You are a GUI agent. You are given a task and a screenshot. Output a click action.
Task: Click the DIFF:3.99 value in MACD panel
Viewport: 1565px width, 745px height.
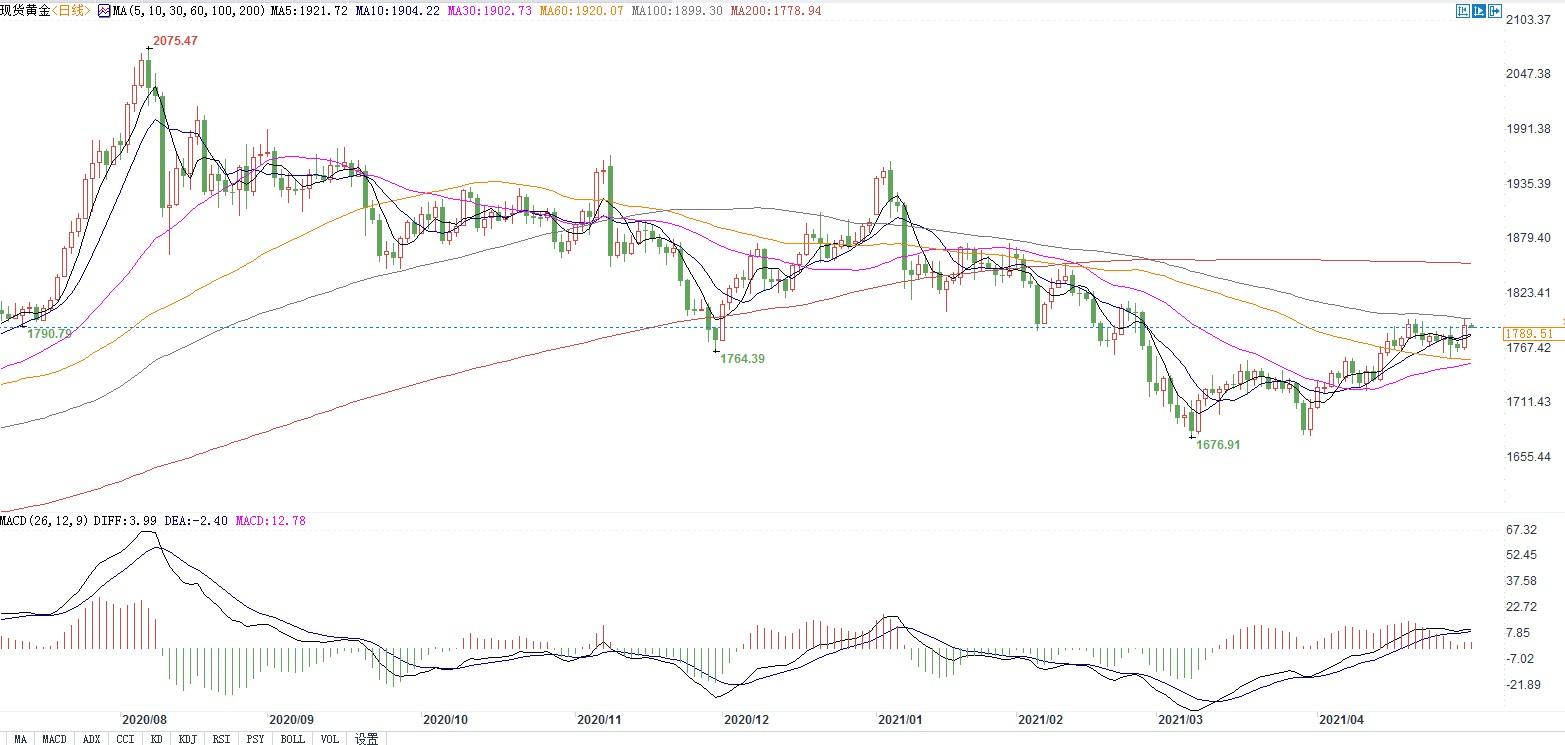pyautogui.click(x=125, y=520)
